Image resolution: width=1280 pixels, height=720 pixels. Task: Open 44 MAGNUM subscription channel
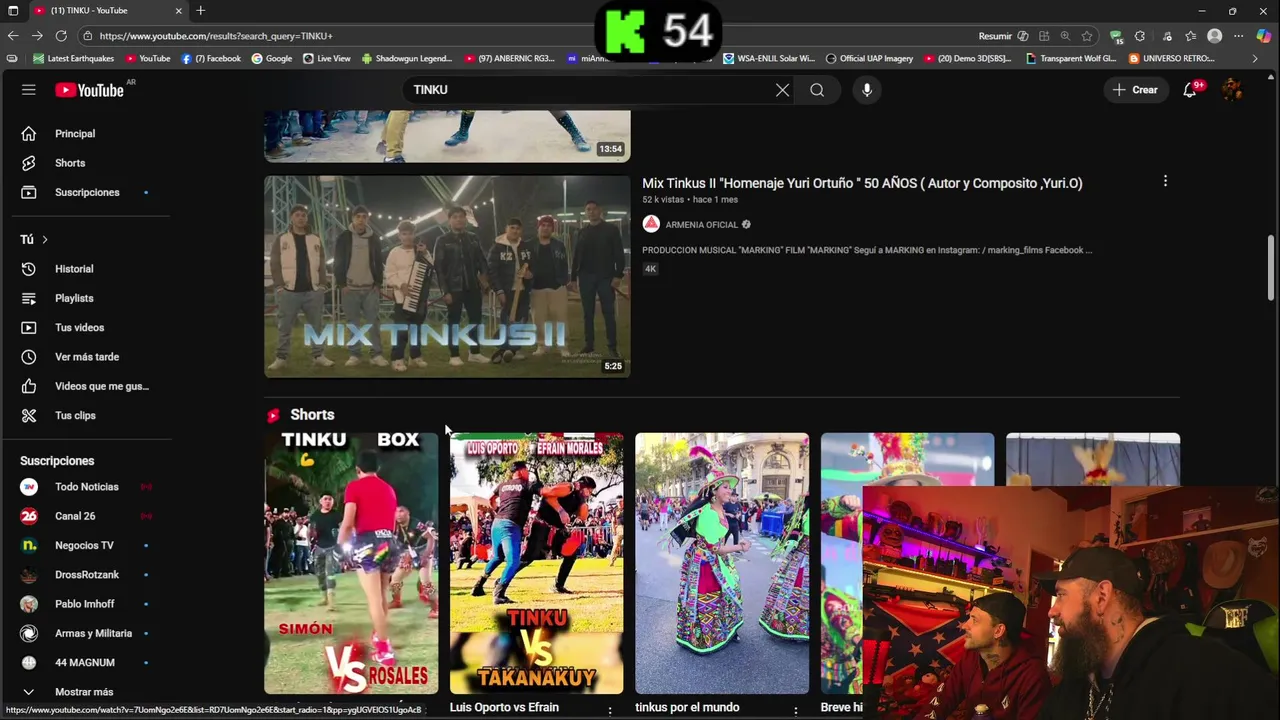pos(85,662)
